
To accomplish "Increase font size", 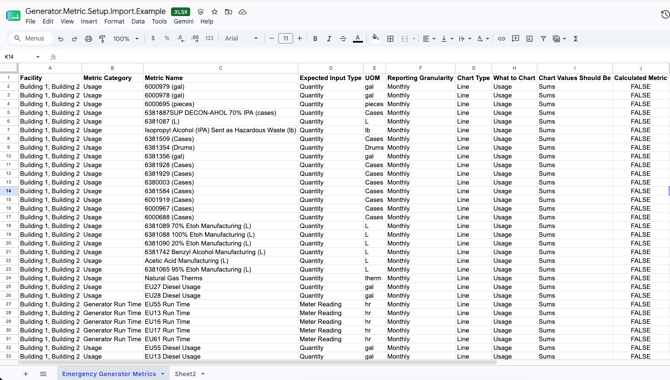I will (x=300, y=38).
